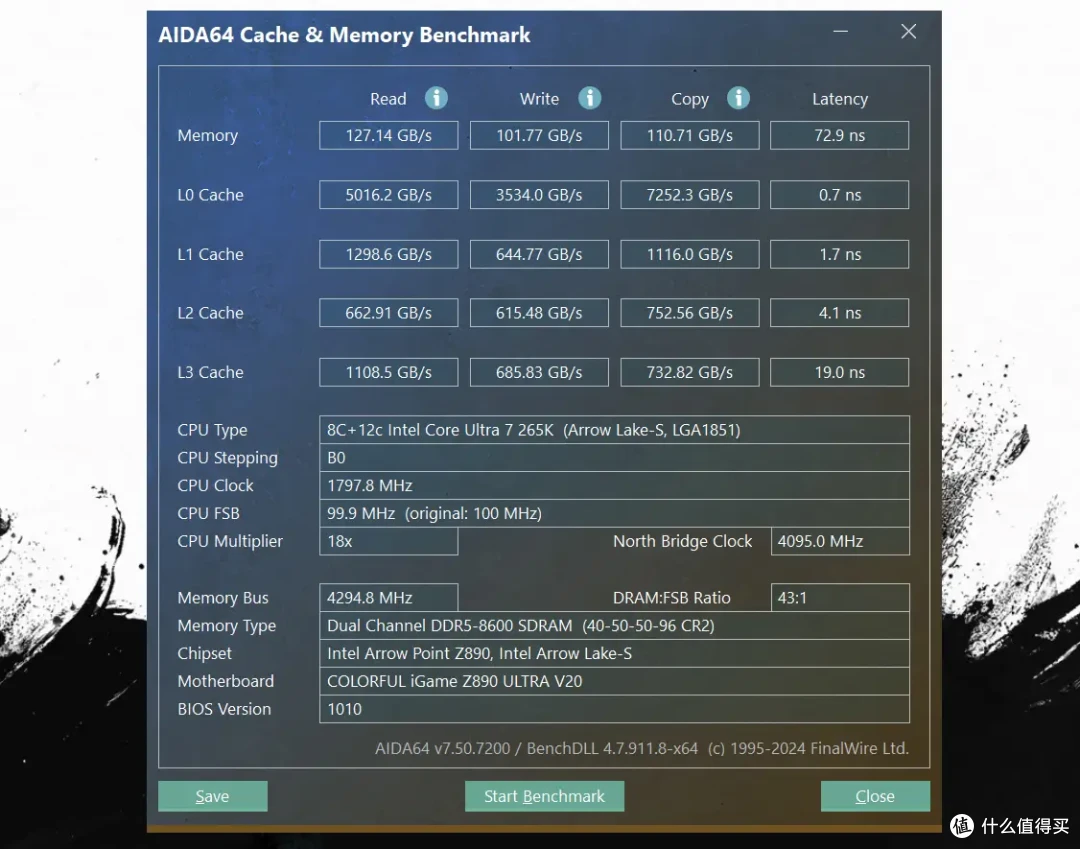Viewport: 1080px width, 849px height.
Task: Select L3 Cache Latency 19.0 ns
Action: pos(840,373)
